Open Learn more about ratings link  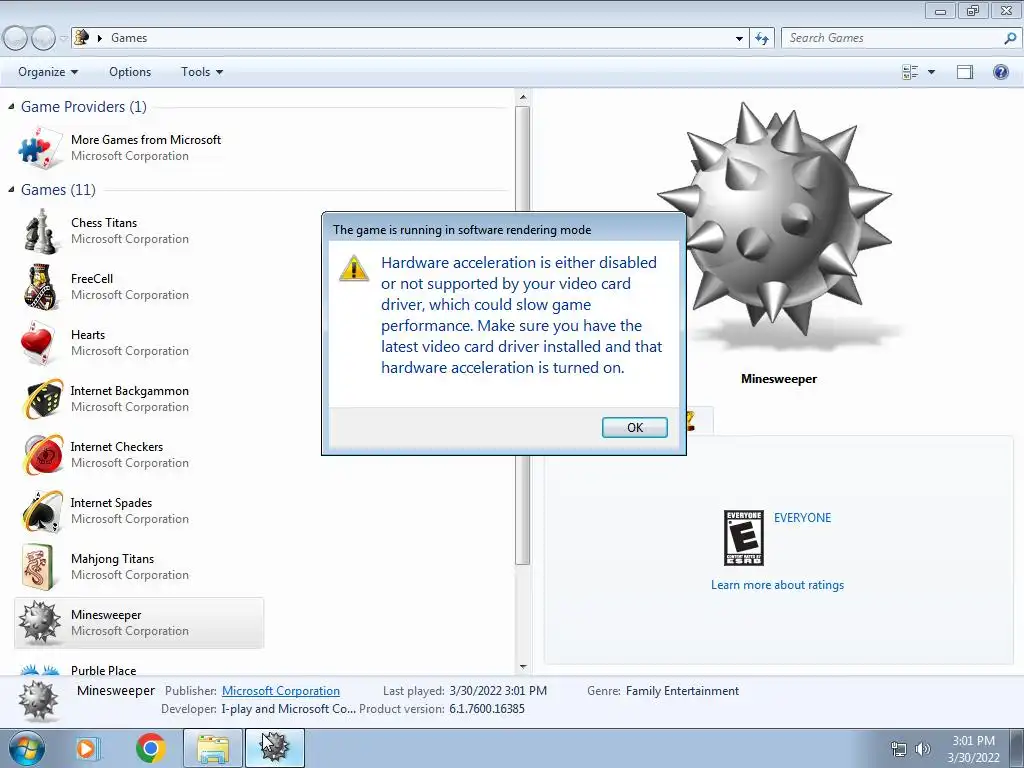tap(777, 584)
